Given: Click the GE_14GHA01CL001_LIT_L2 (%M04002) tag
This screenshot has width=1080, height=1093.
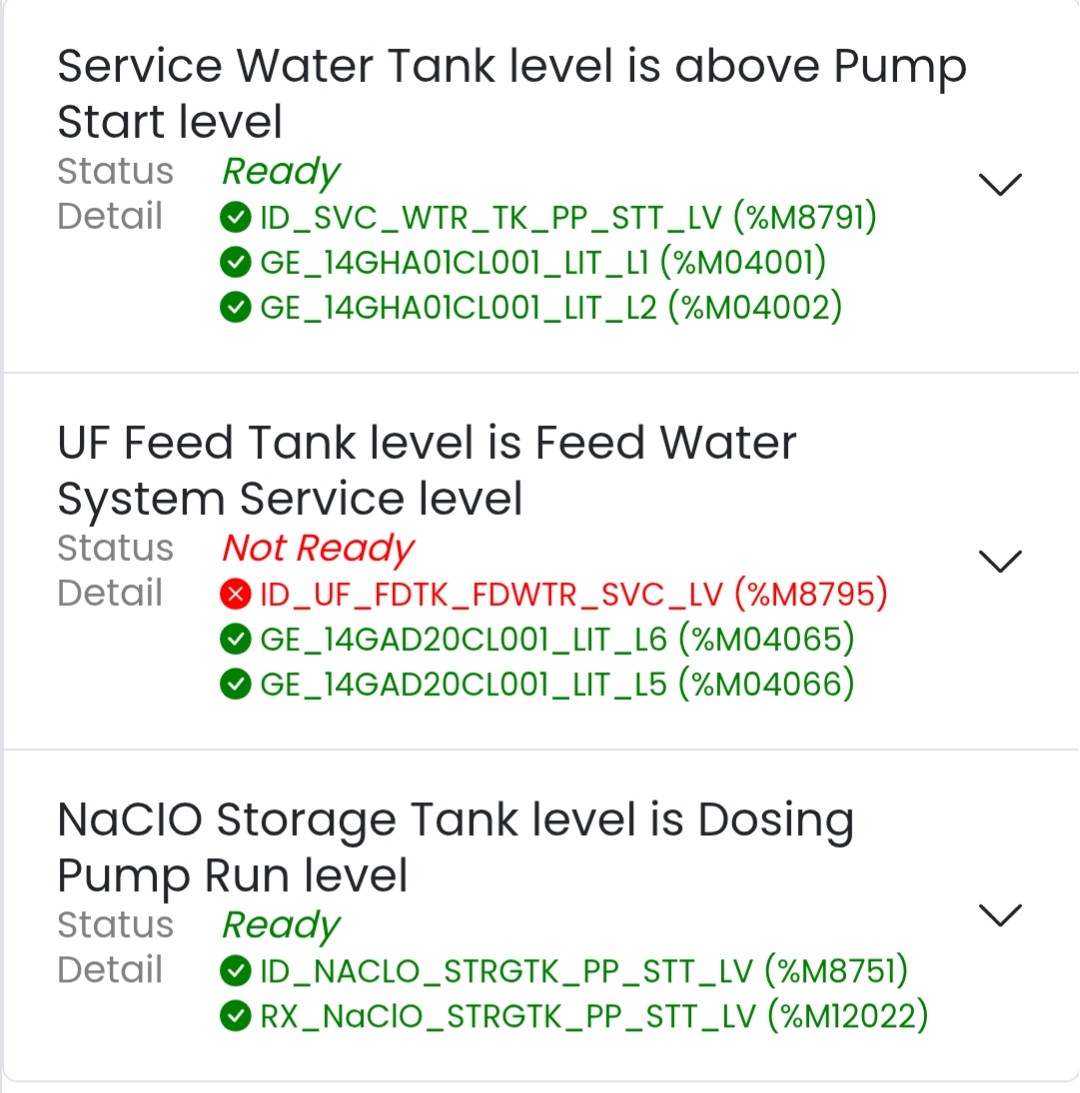Looking at the screenshot, I should coord(551,309).
